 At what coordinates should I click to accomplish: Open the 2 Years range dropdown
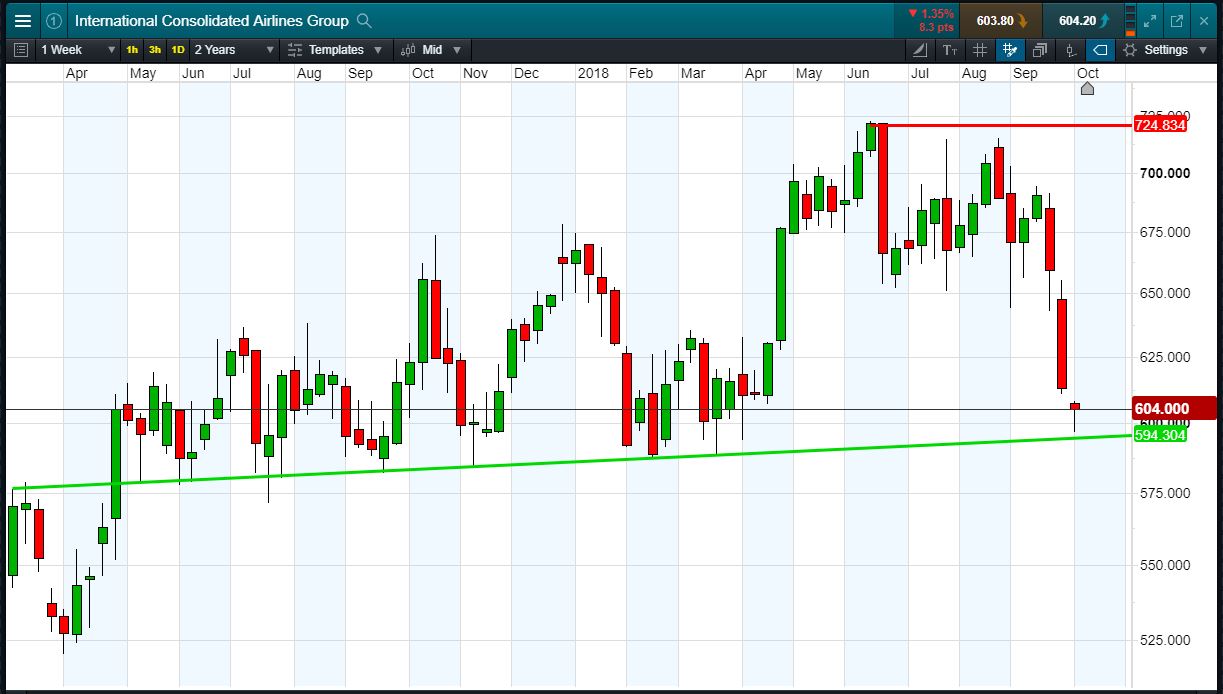pyautogui.click(x=234, y=50)
